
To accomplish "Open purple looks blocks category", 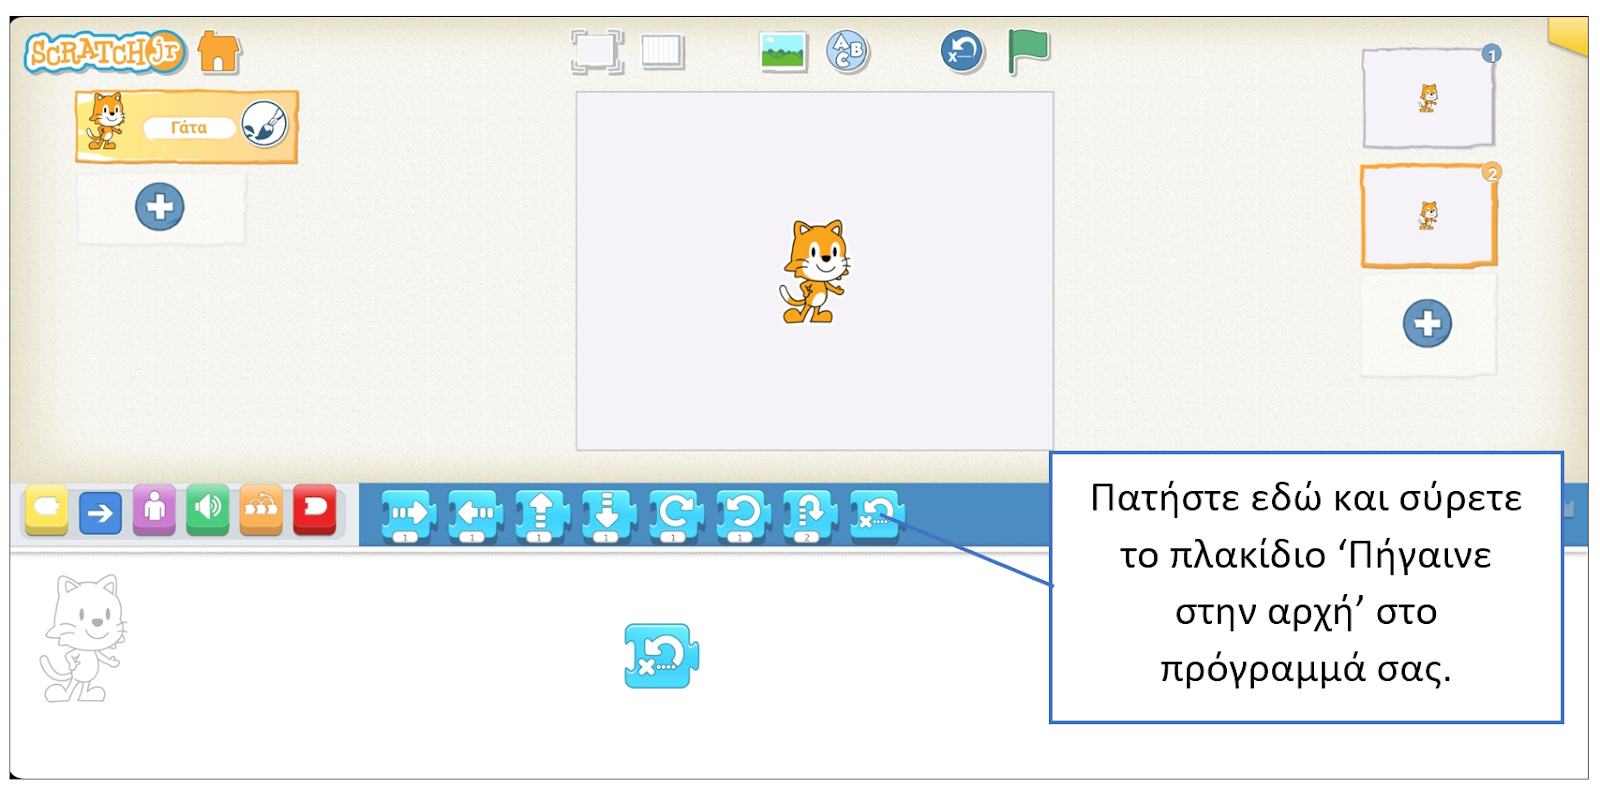I will tap(154, 510).
